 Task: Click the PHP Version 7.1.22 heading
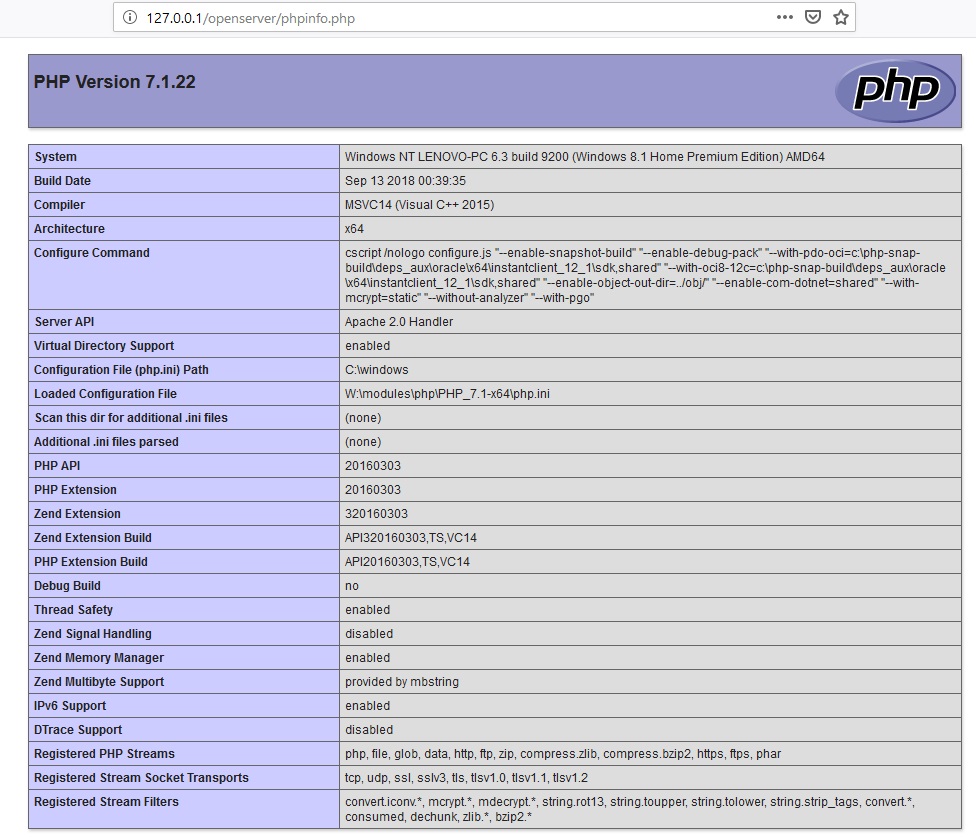click(115, 82)
